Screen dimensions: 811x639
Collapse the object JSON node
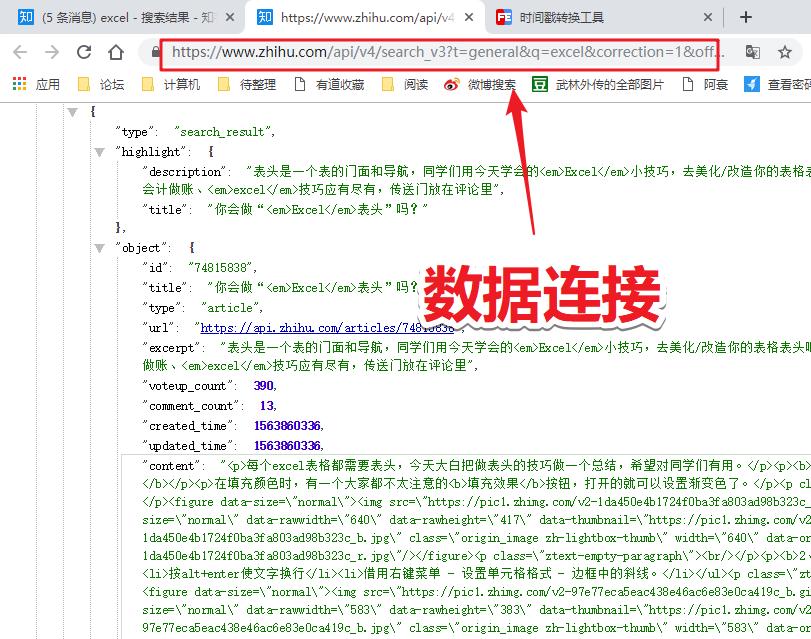click(x=98, y=247)
